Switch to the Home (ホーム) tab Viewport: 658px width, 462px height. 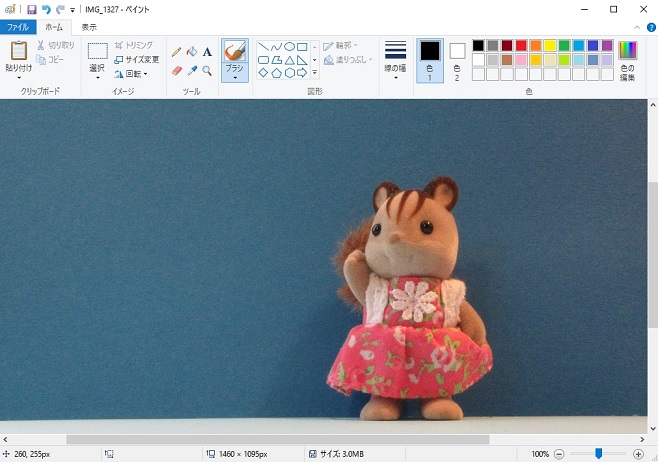coord(54,27)
